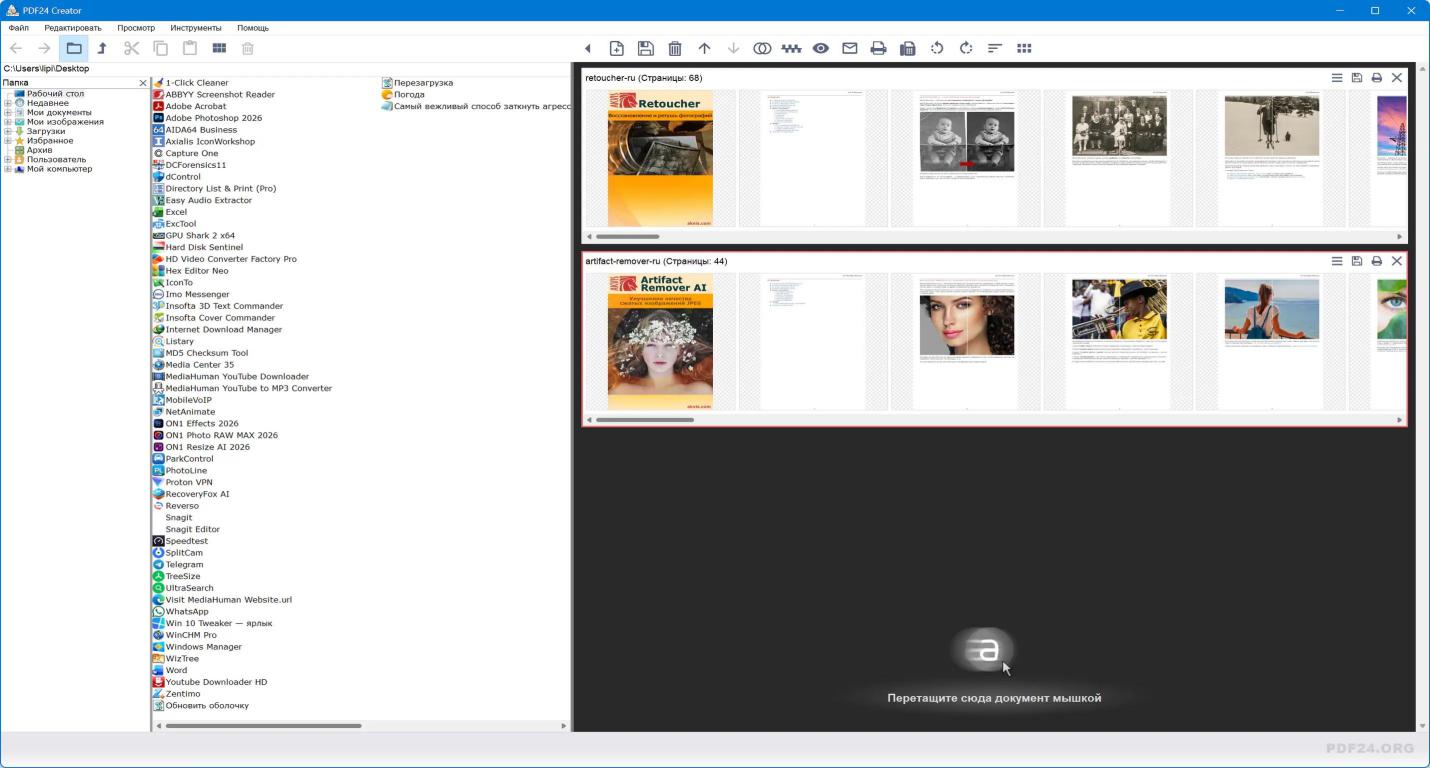
Task: Close the artifact-remover-ru document
Action: (x=1397, y=261)
